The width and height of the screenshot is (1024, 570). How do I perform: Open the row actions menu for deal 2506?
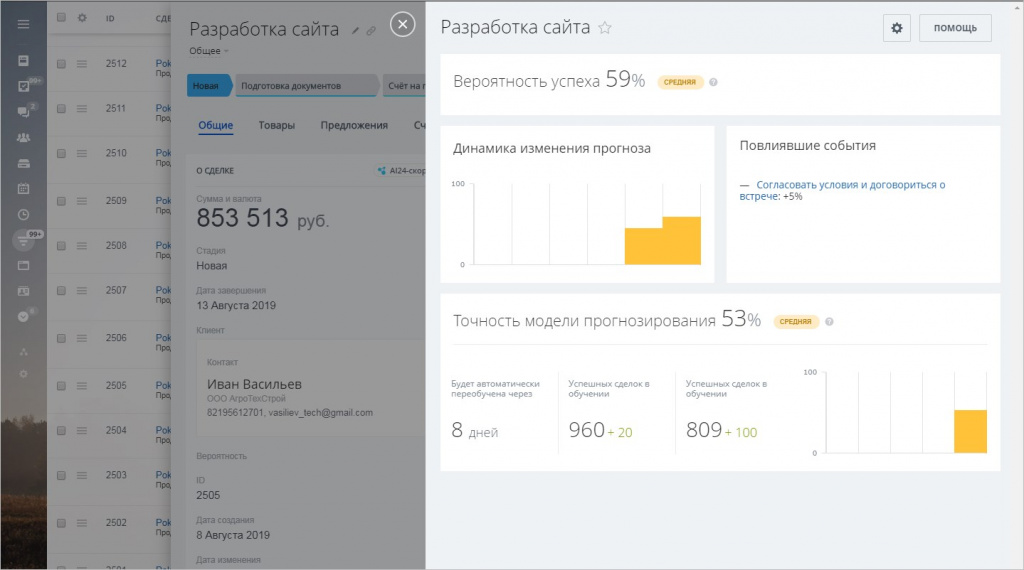click(82, 339)
